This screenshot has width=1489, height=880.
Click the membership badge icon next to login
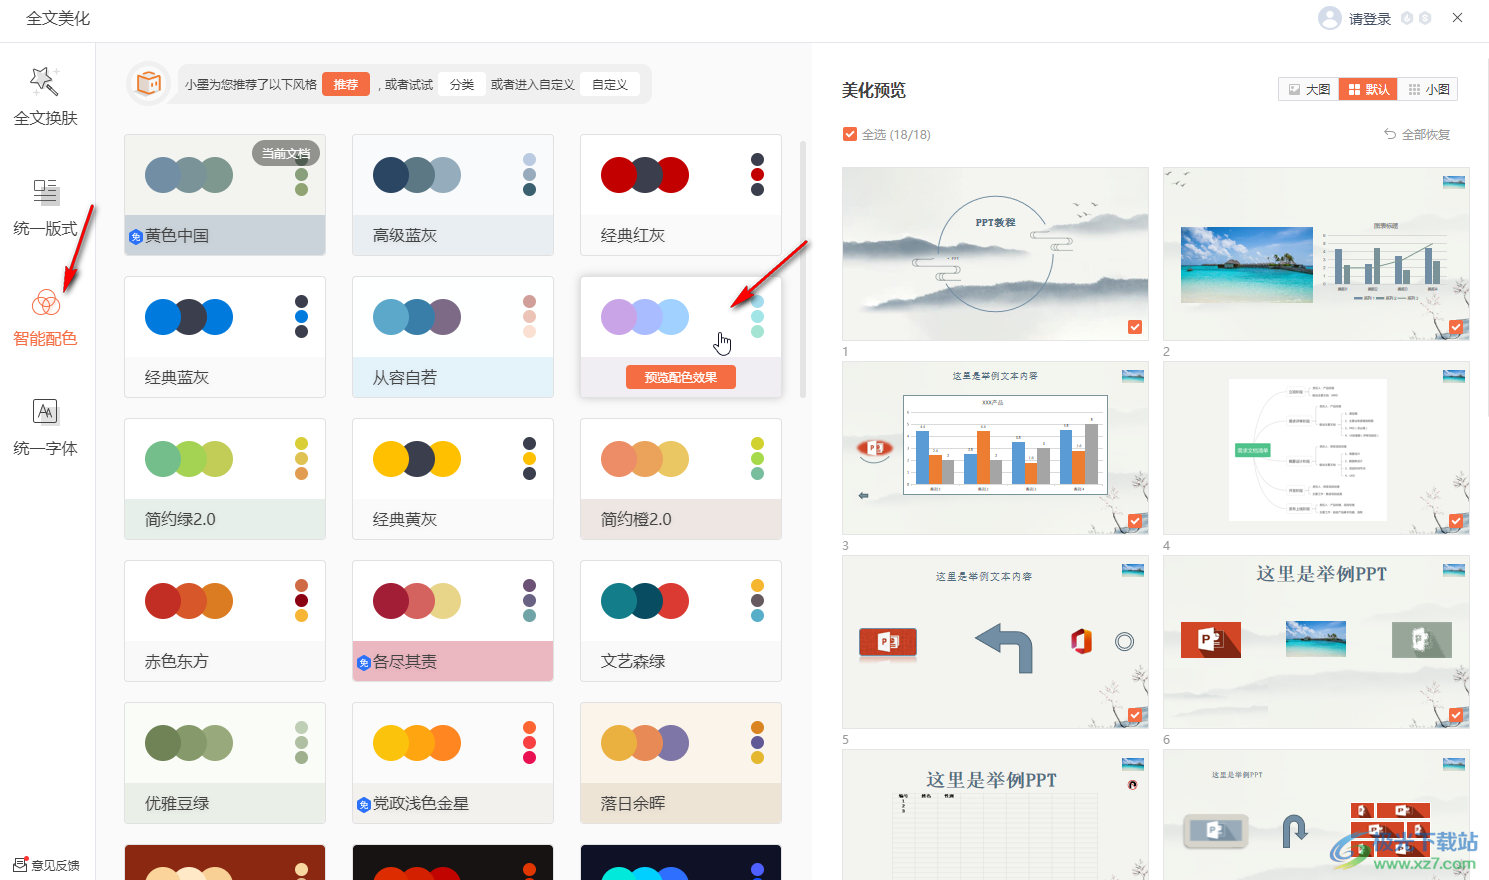(x=1407, y=18)
